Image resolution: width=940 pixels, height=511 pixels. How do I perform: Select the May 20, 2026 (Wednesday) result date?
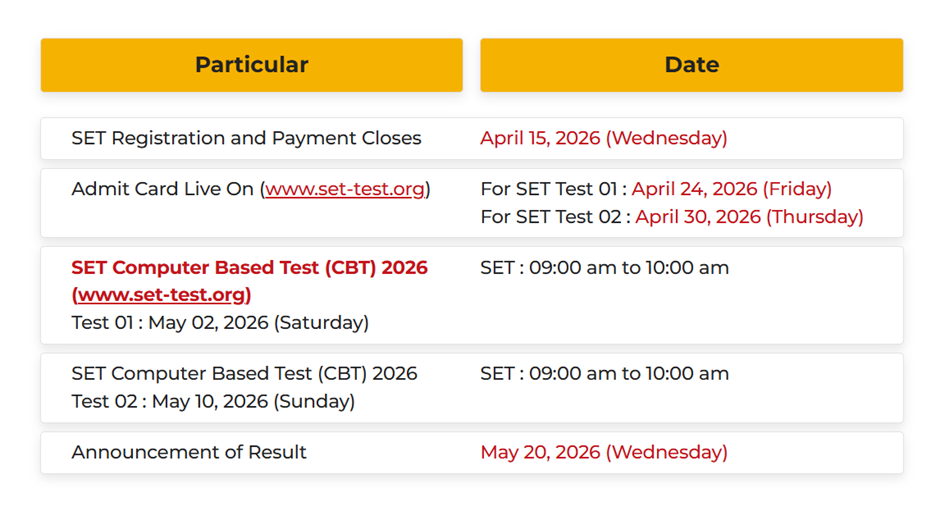pyautogui.click(x=603, y=452)
